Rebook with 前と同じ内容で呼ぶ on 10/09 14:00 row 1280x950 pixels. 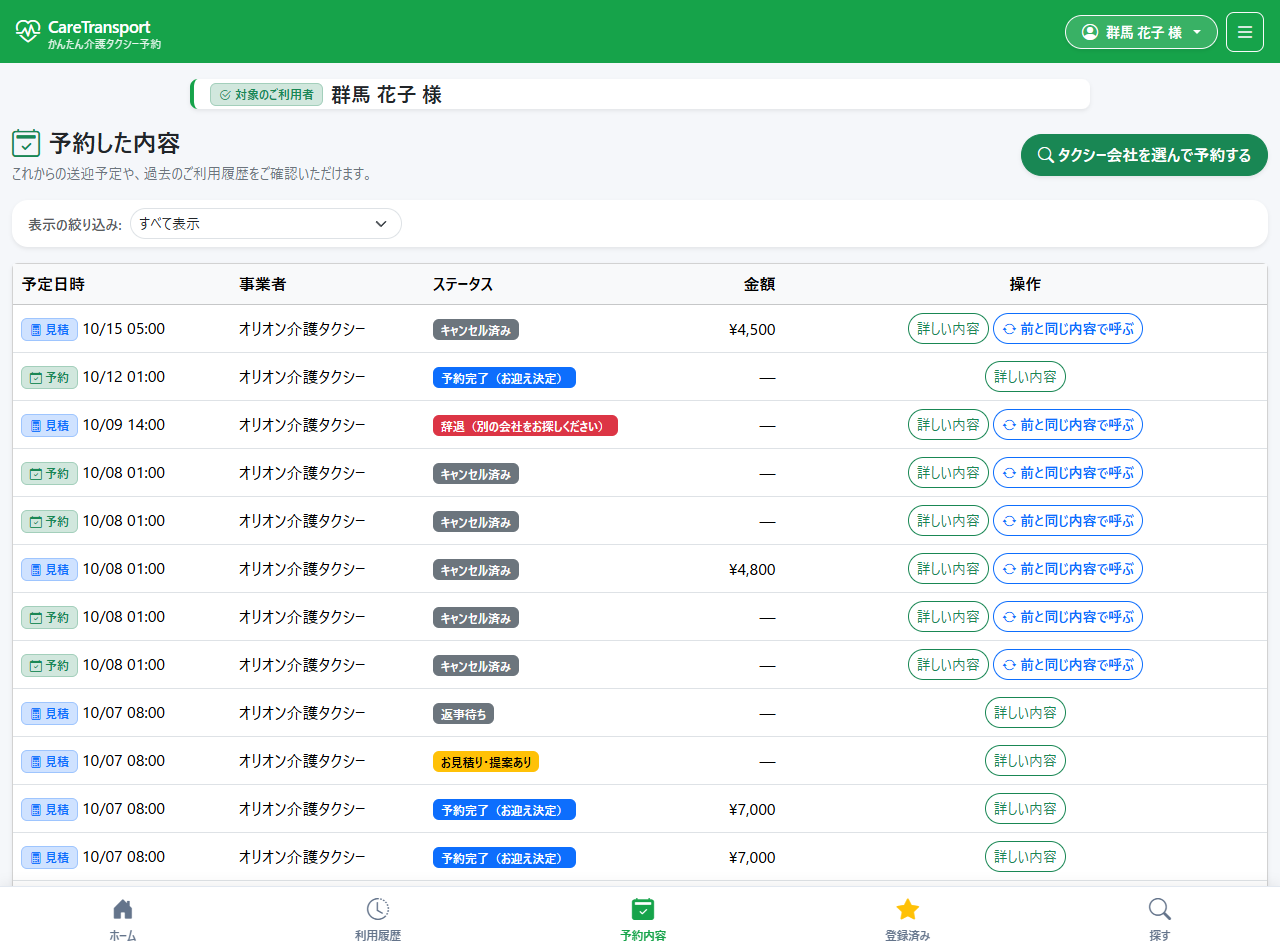pos(1068,425)
